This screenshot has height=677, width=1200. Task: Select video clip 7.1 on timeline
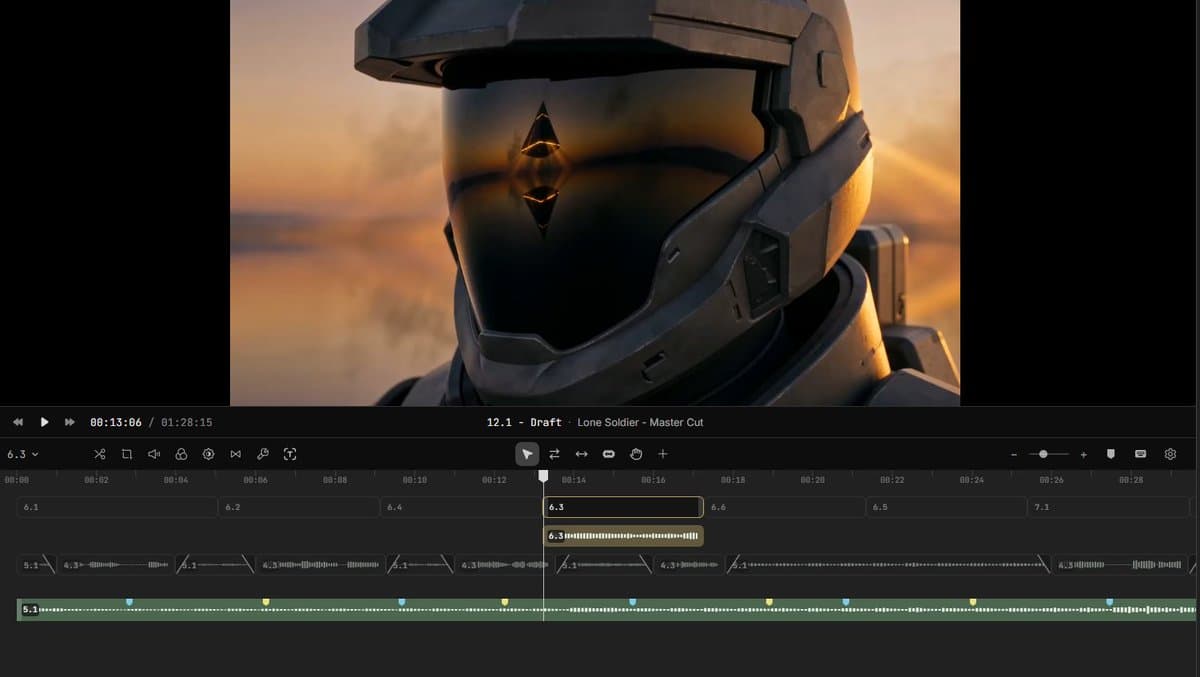[x=1109, y=507]
